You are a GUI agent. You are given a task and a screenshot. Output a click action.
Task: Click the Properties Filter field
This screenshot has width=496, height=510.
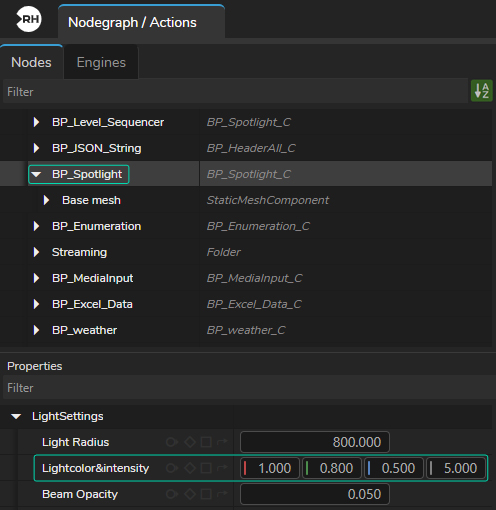click(x=248, y=388)
